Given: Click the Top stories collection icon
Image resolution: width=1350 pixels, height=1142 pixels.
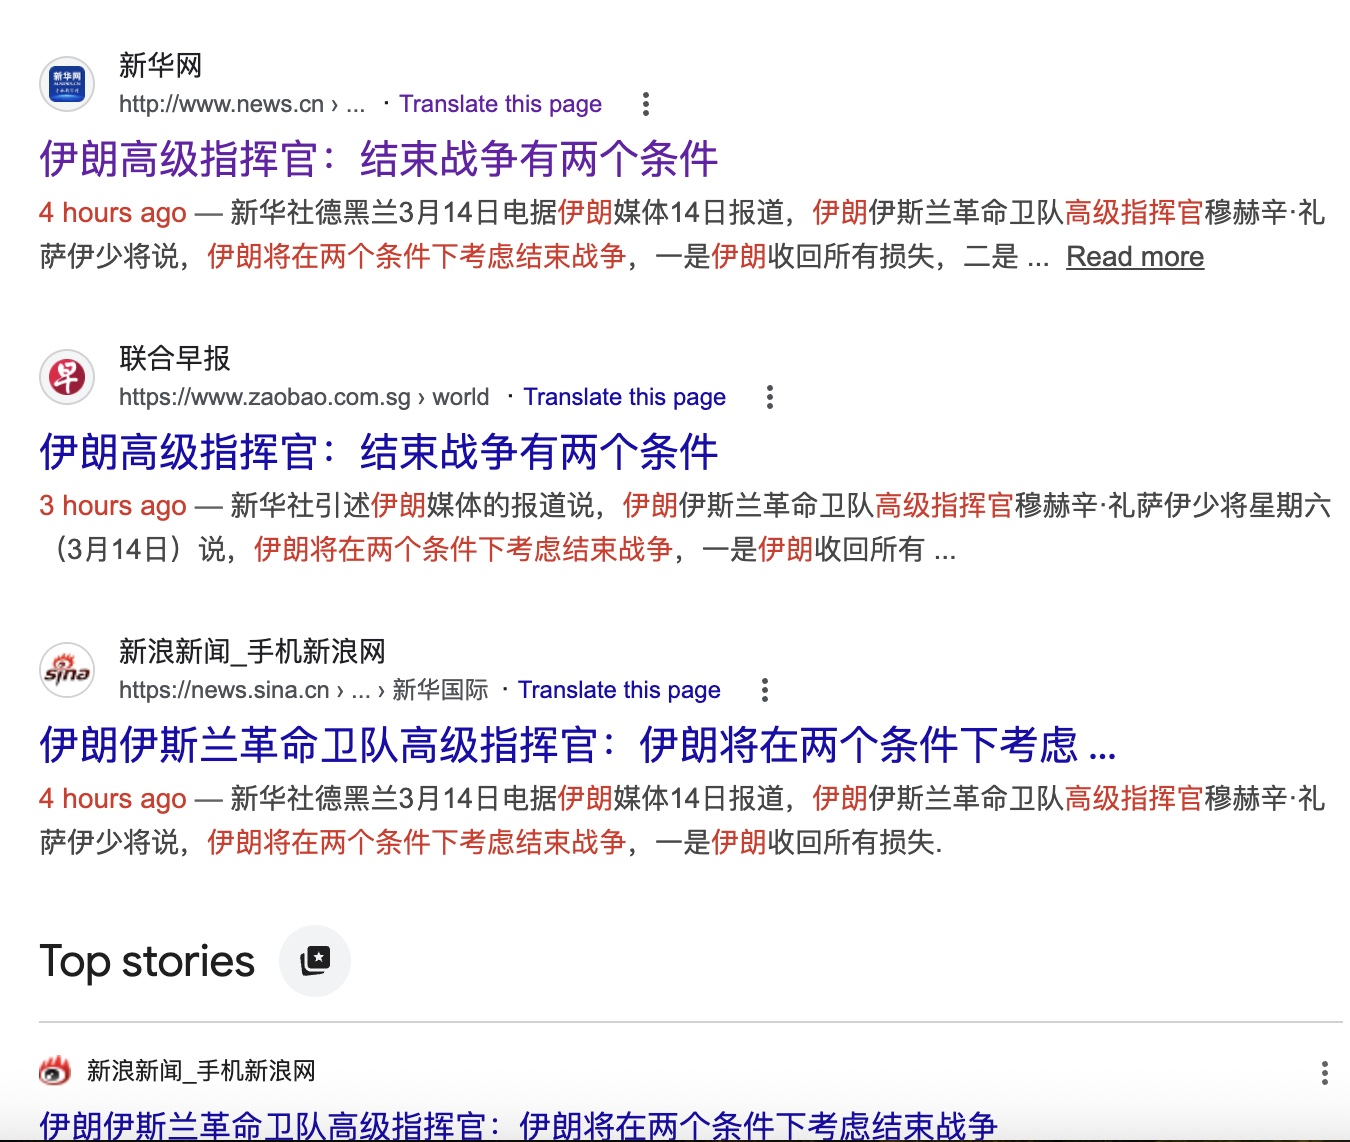Looking at the screenshot, I should tap(315, 961).
